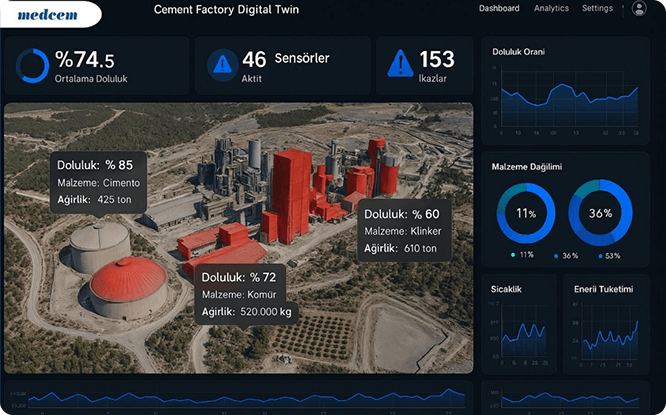
Task: Select the 36% donut chart
Action: 600,213
